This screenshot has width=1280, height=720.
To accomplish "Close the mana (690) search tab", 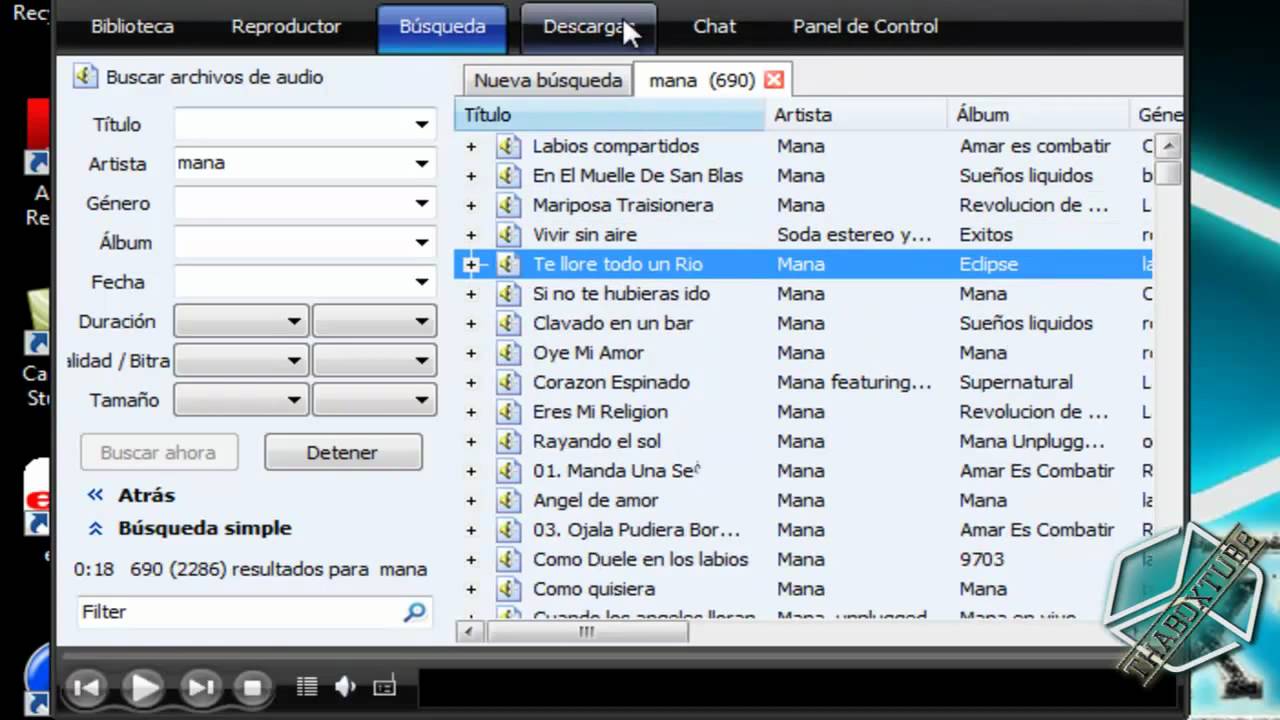I will coord(773,80).
